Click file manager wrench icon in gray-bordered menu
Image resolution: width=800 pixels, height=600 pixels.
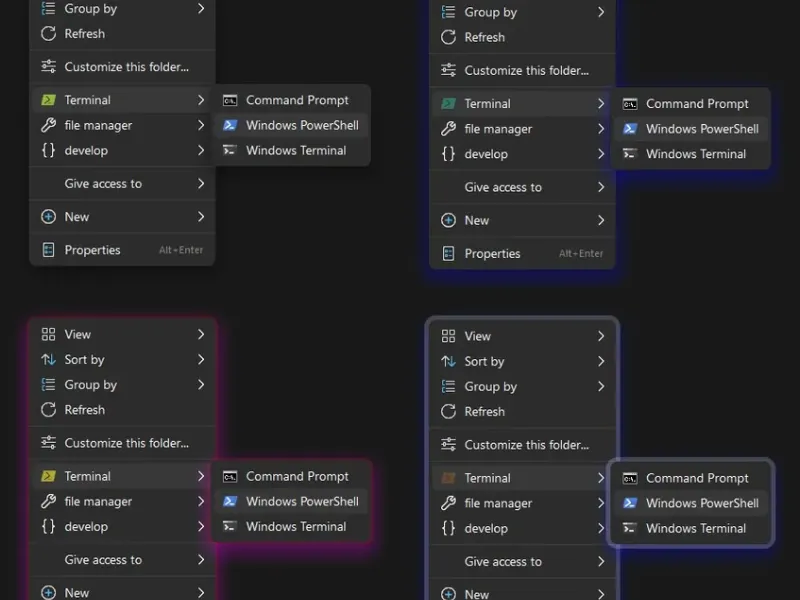pos(448,503)
